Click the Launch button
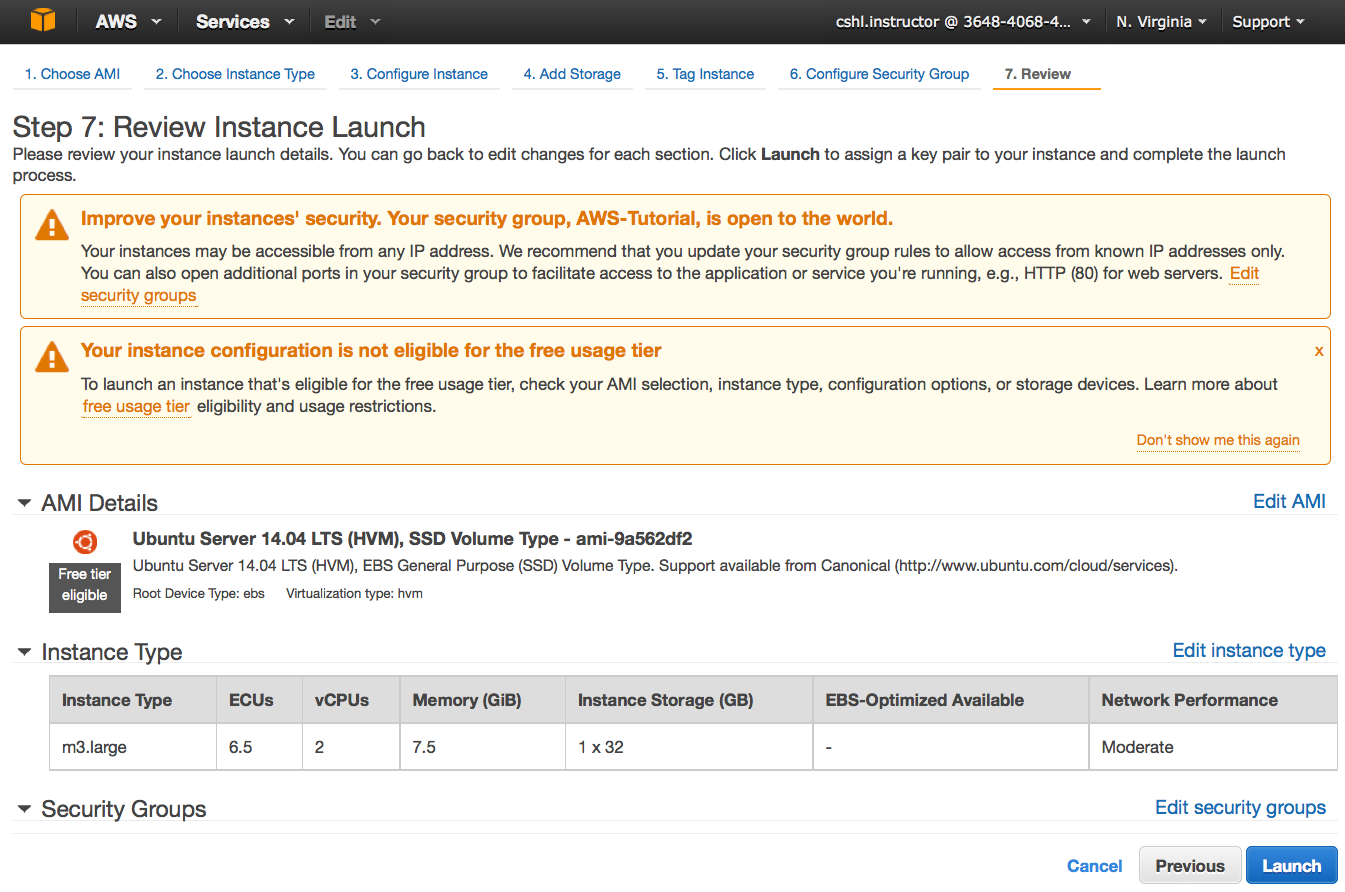This screenshot has width=1345, height=892. [x=1291, y=865]
